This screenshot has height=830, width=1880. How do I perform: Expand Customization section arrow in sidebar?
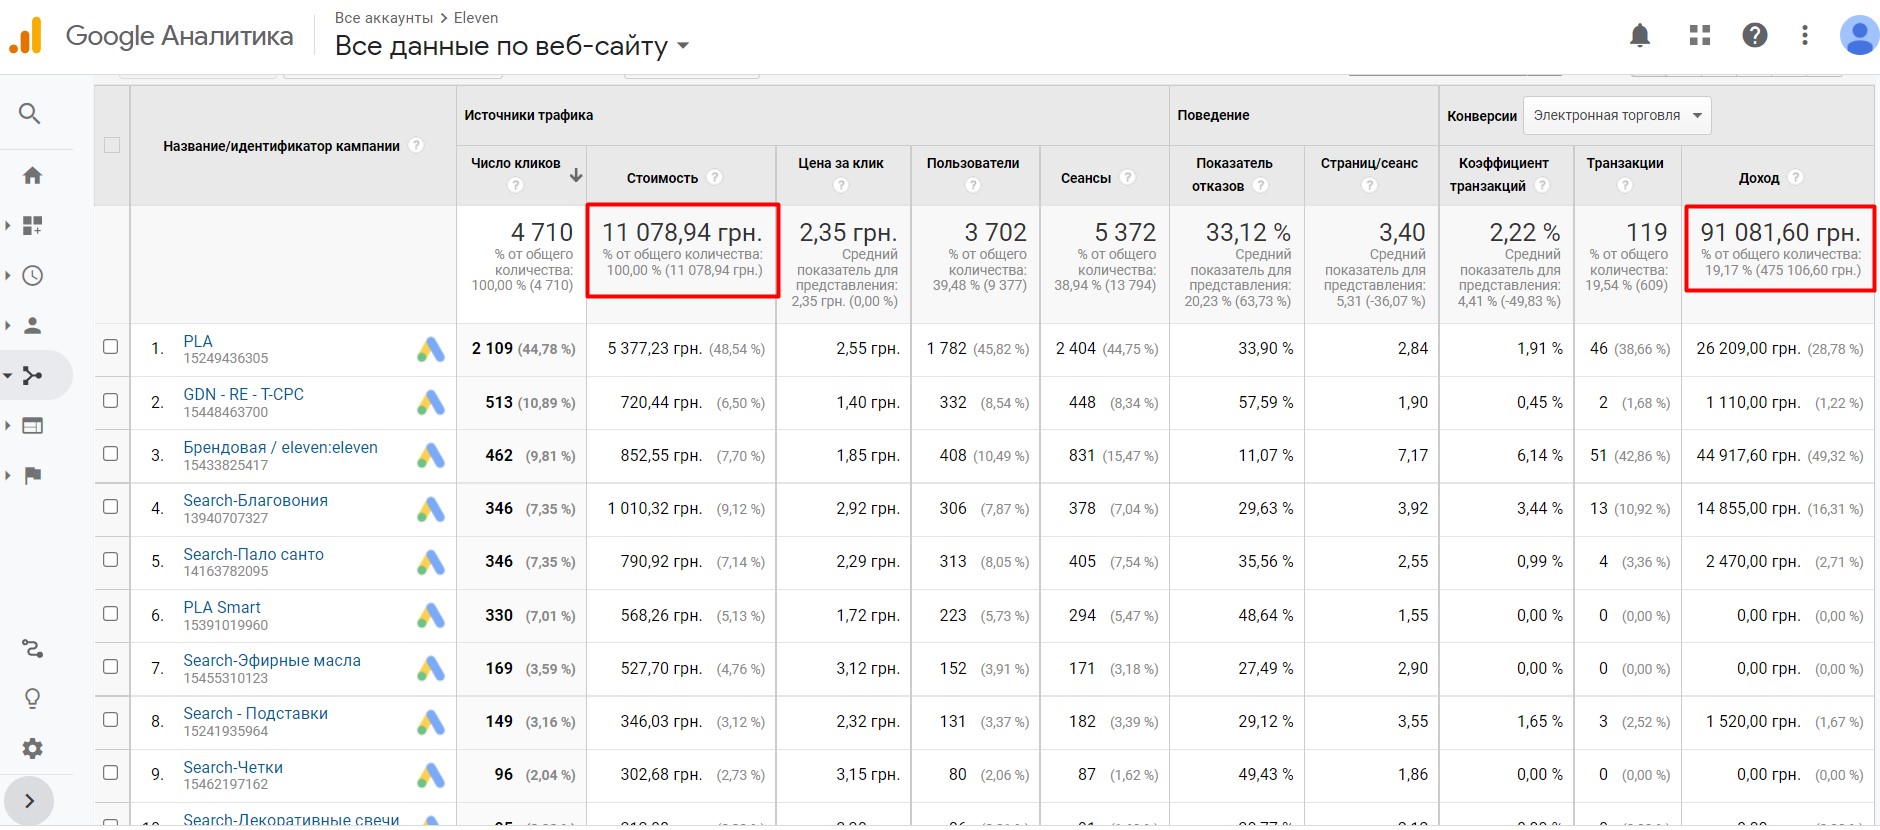[x=8, y=226]
